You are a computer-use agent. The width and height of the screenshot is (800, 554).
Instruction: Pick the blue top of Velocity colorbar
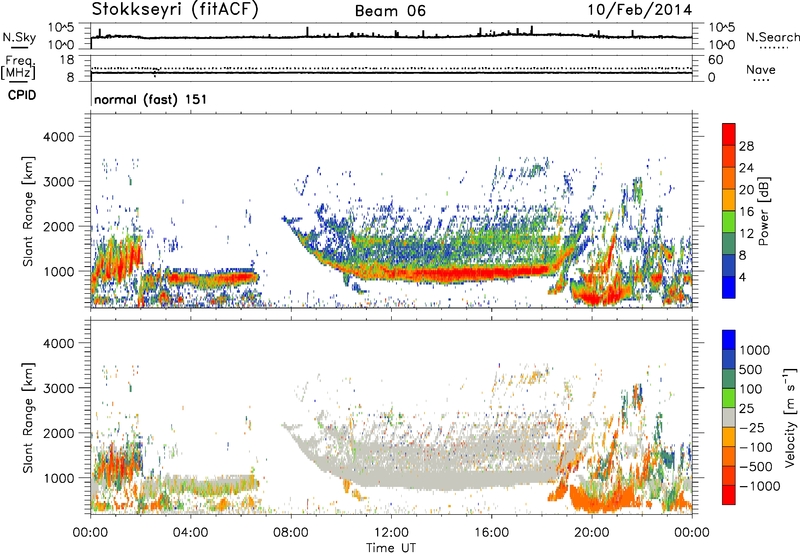(729, 340)
